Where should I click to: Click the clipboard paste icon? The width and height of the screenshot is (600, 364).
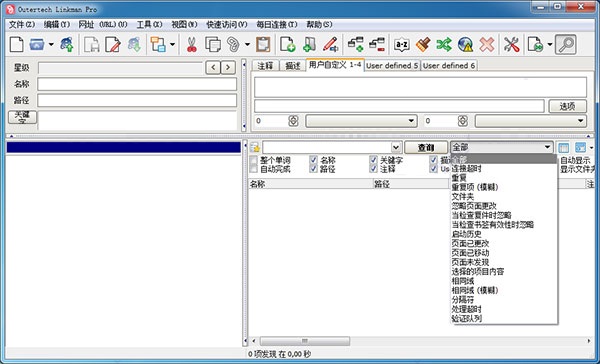[x=263, y=44]
